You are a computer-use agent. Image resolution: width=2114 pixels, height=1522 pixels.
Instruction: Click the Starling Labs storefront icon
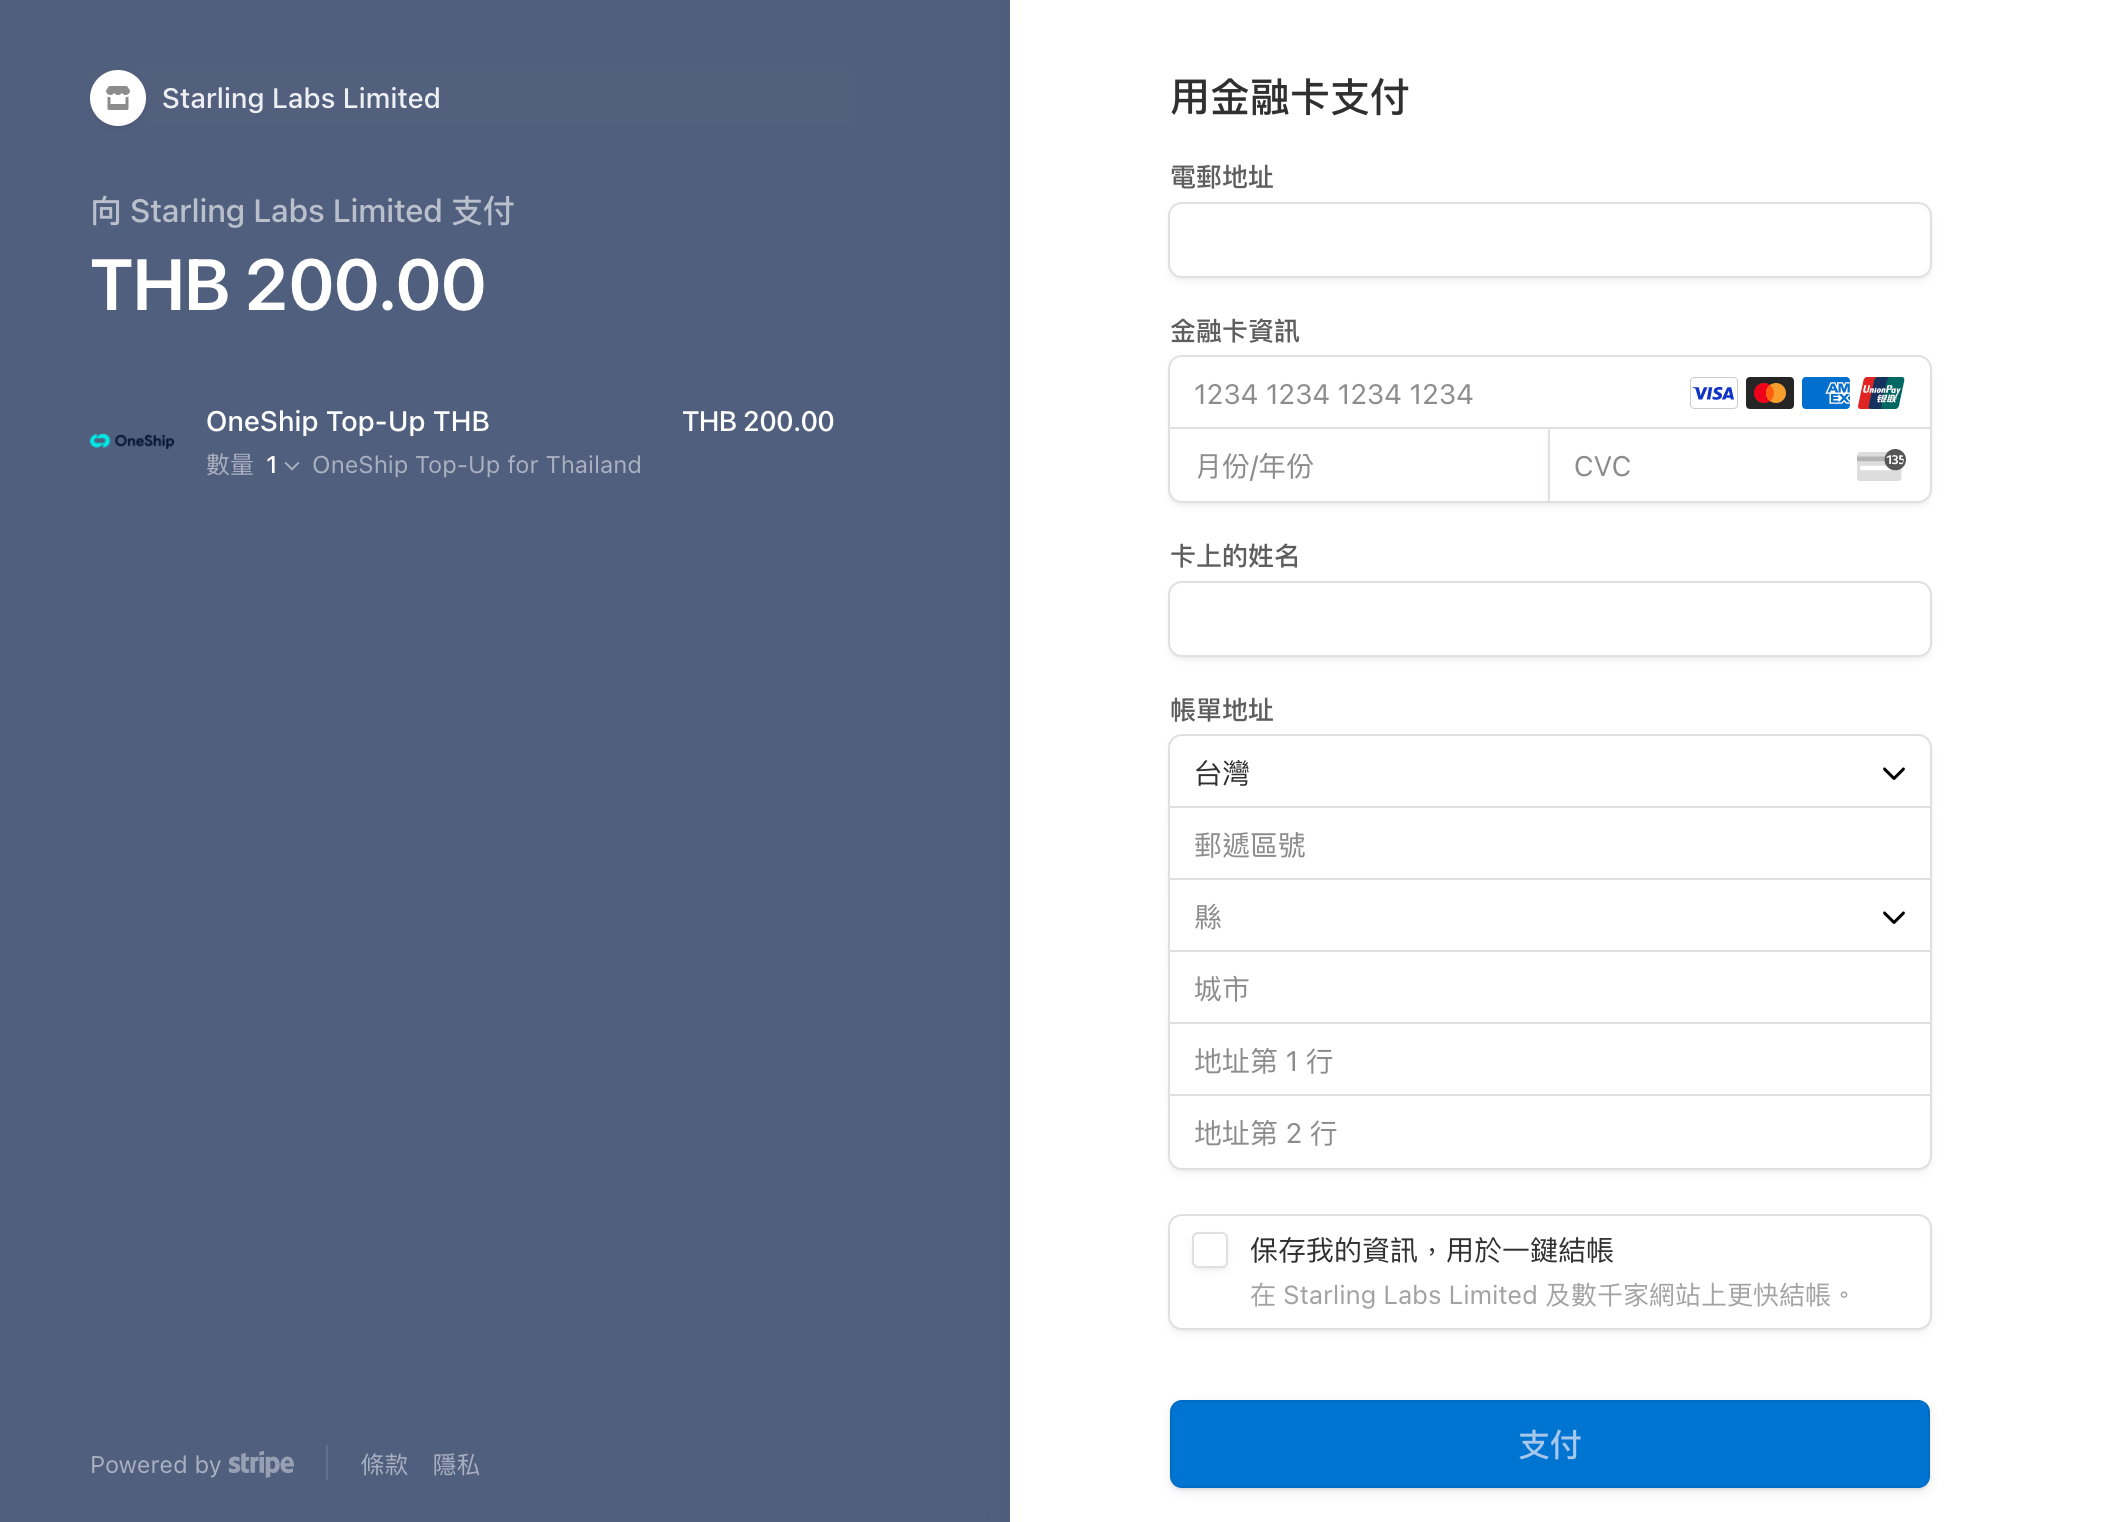[118, 98]
